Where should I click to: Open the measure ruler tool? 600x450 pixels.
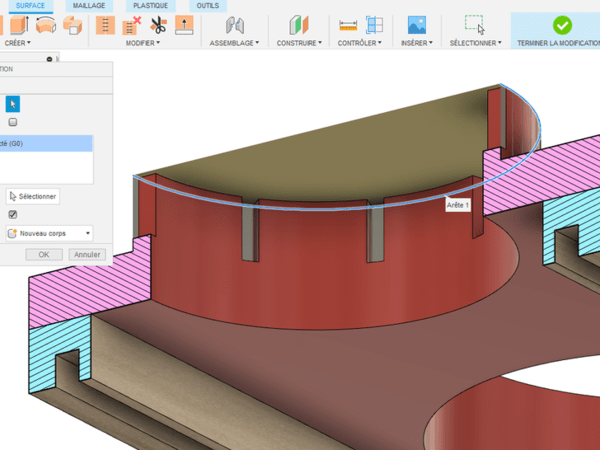tap(348, 25)
